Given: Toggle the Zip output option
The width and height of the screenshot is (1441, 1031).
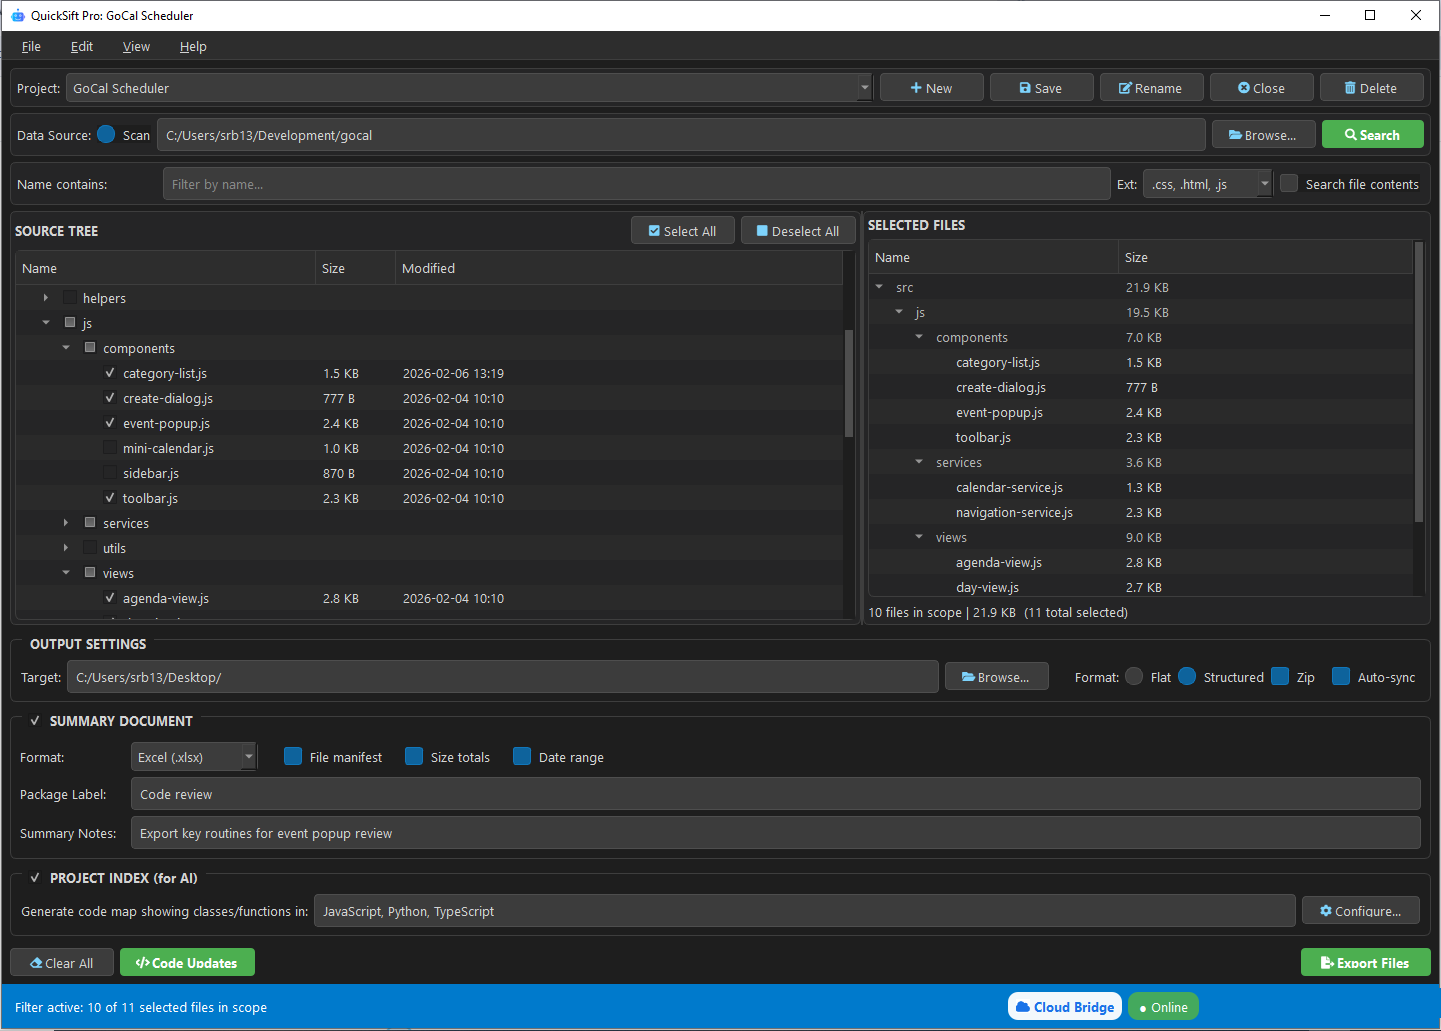Looking at the screenshot, I should tap(1280, 677).
